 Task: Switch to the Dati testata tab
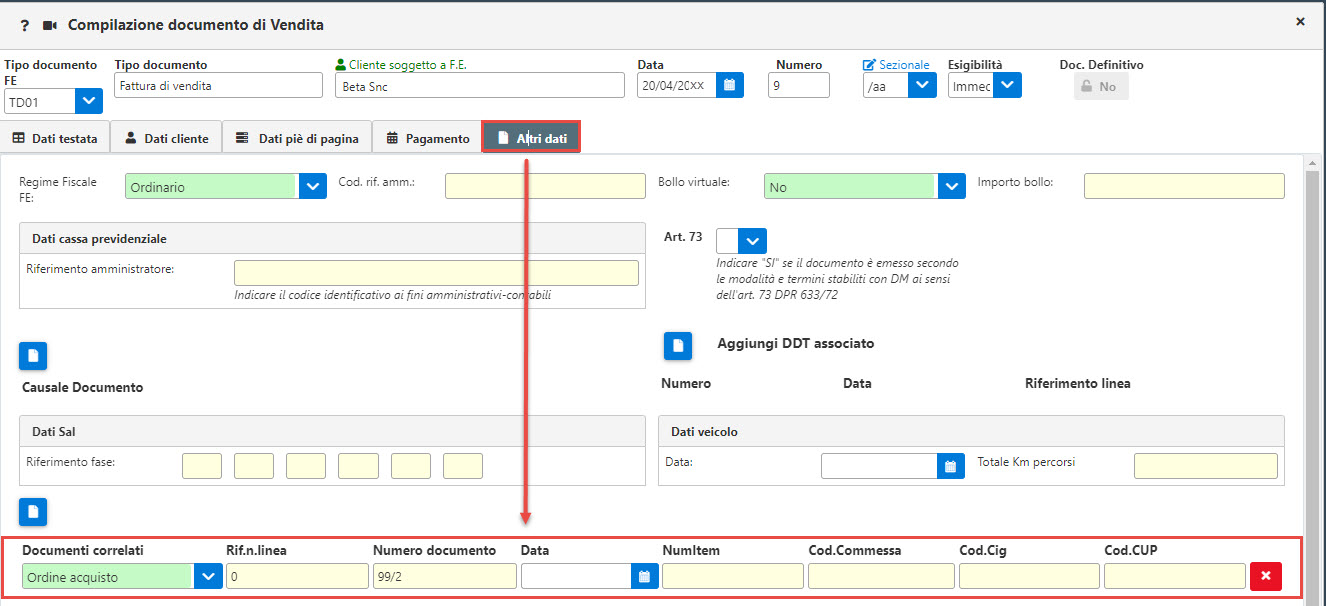click(x=55, y=138)
